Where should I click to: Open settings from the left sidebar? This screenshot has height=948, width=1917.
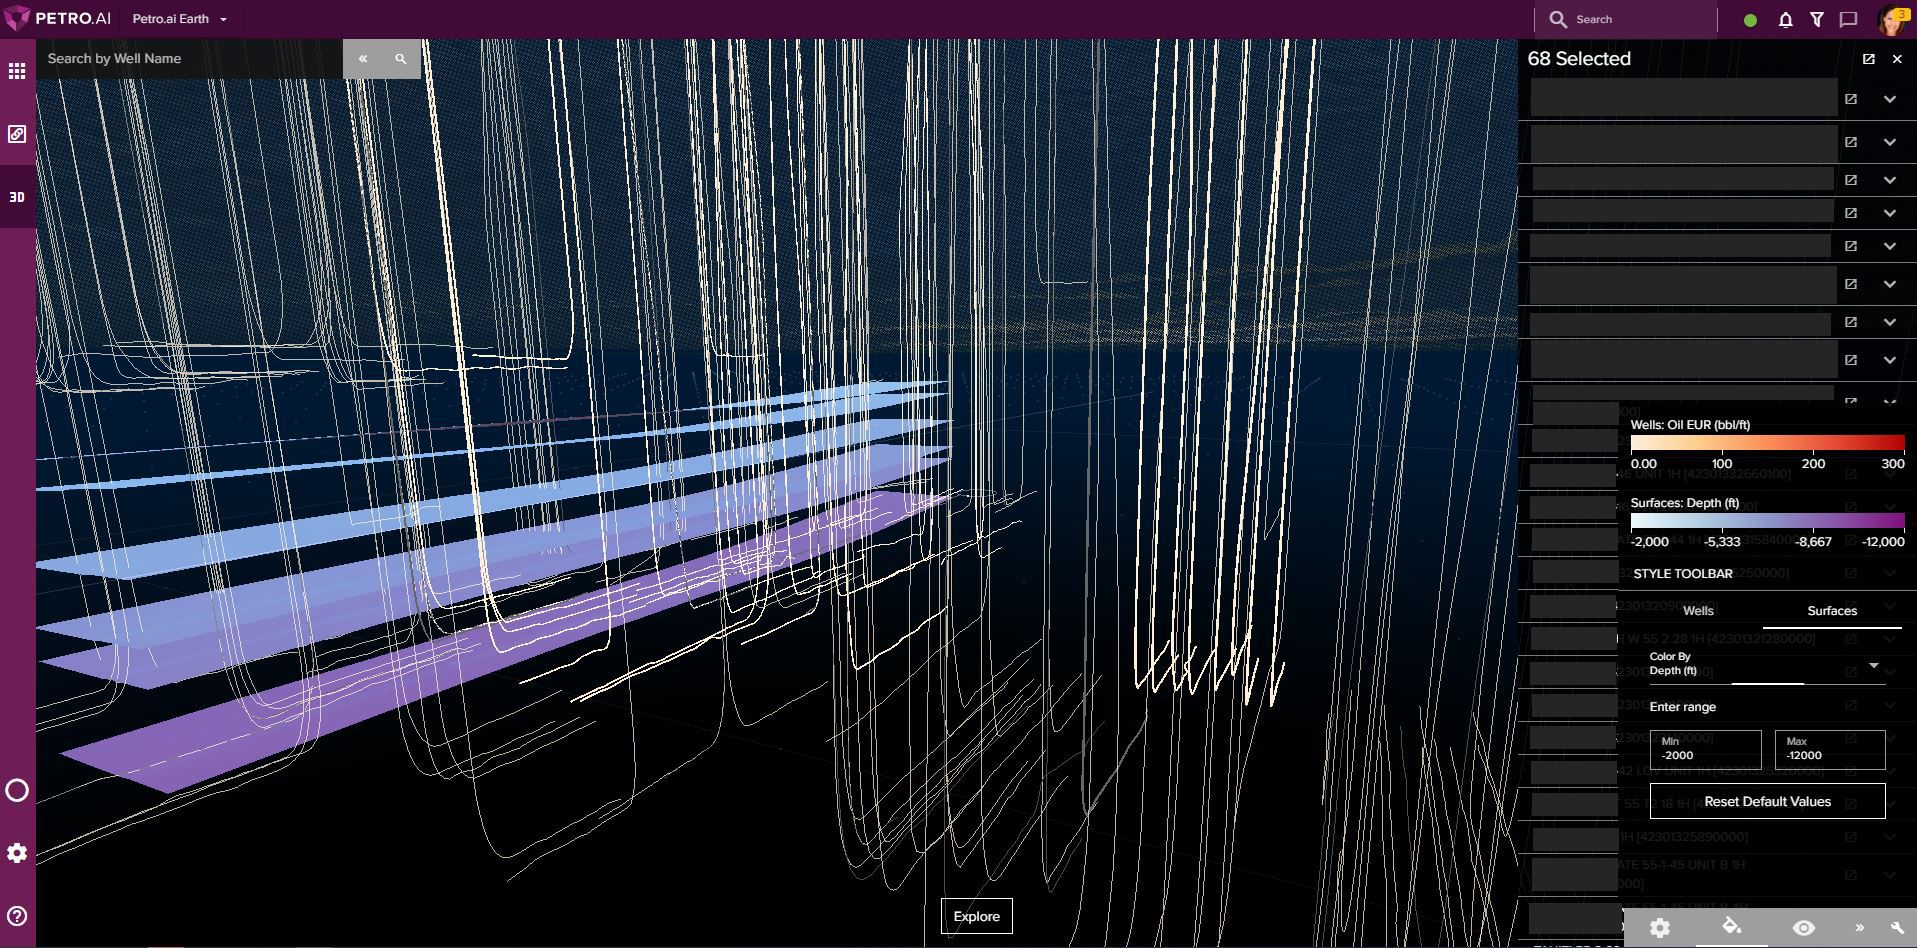(17, 853)
